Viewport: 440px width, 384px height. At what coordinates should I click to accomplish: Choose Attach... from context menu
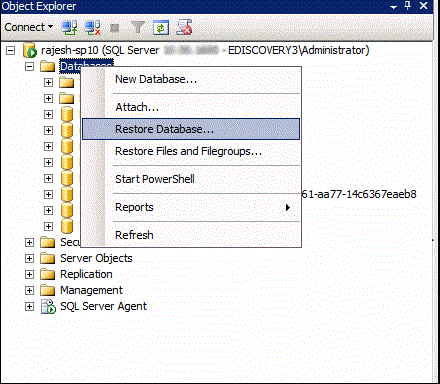191,107
